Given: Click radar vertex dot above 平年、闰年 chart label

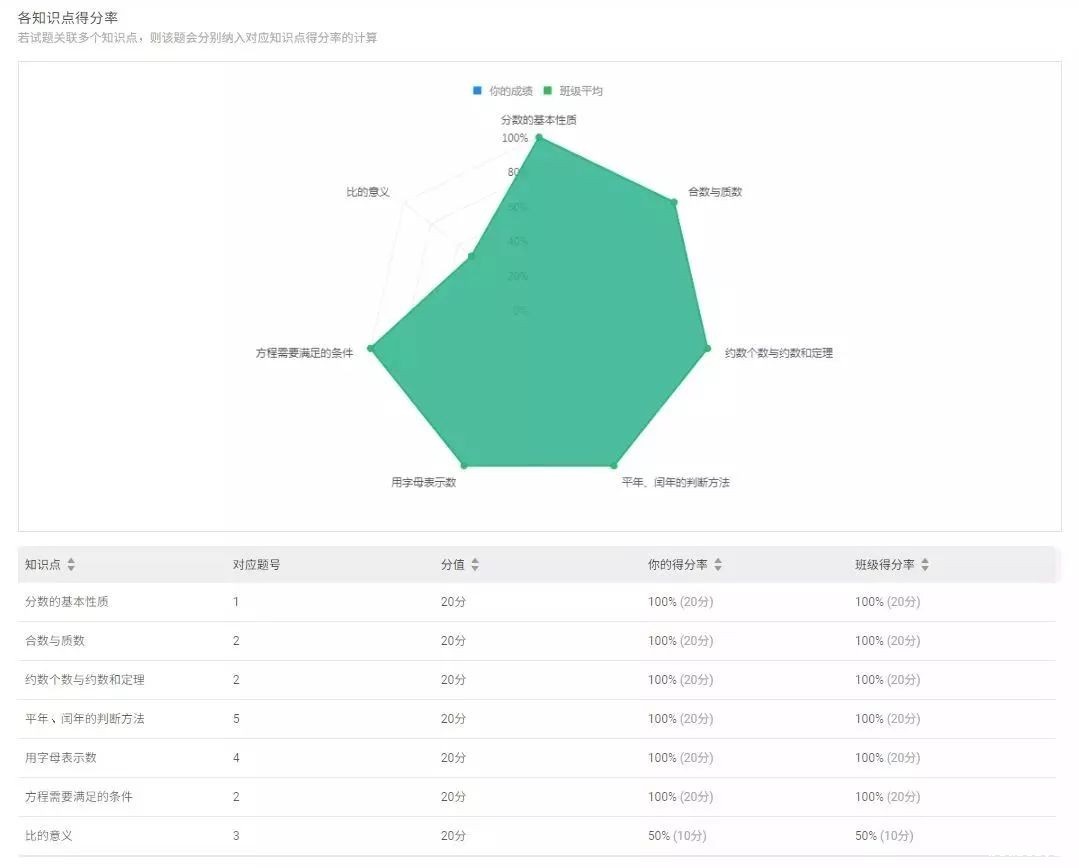Looking at the screenshot, I should 614,466.
